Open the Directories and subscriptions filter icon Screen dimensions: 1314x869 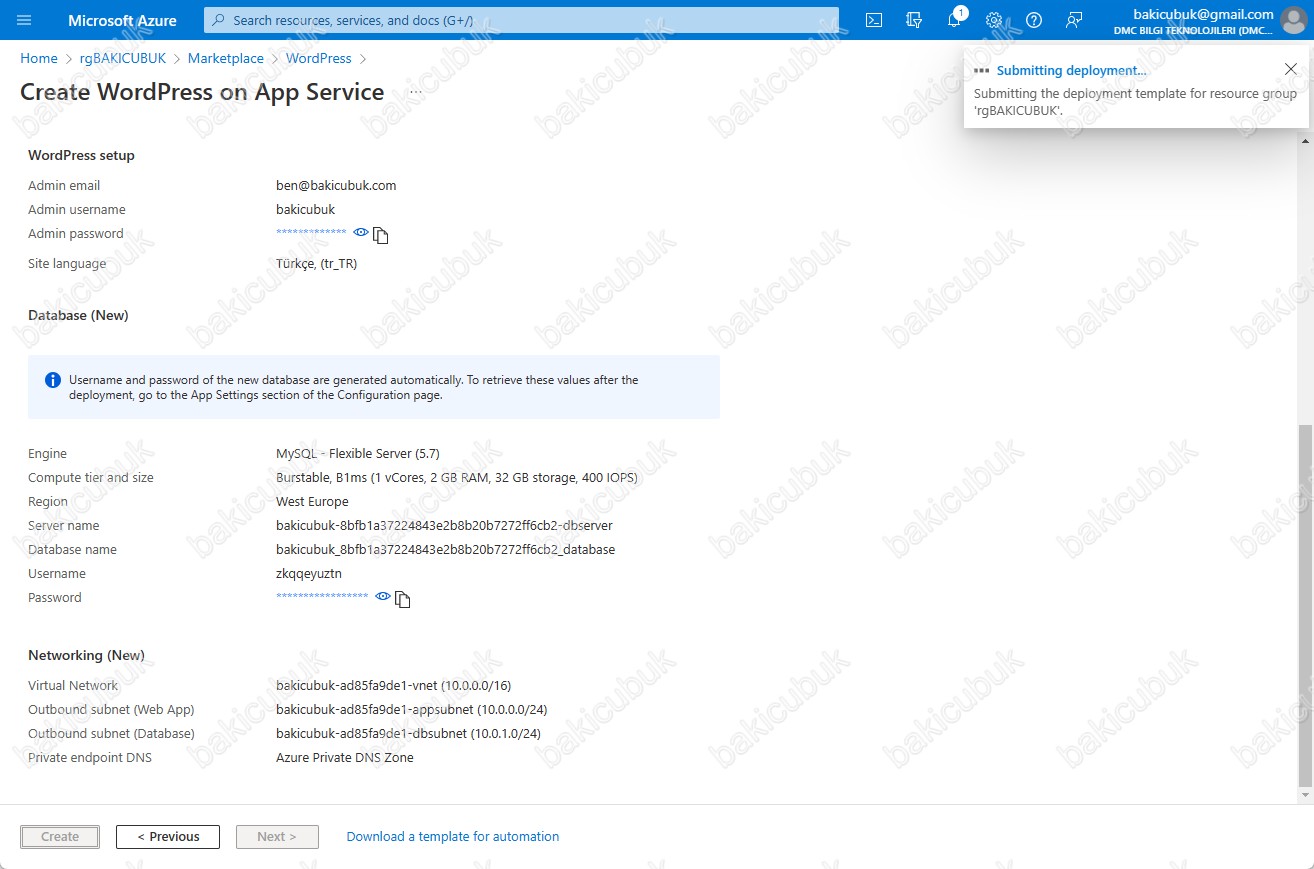913,20
